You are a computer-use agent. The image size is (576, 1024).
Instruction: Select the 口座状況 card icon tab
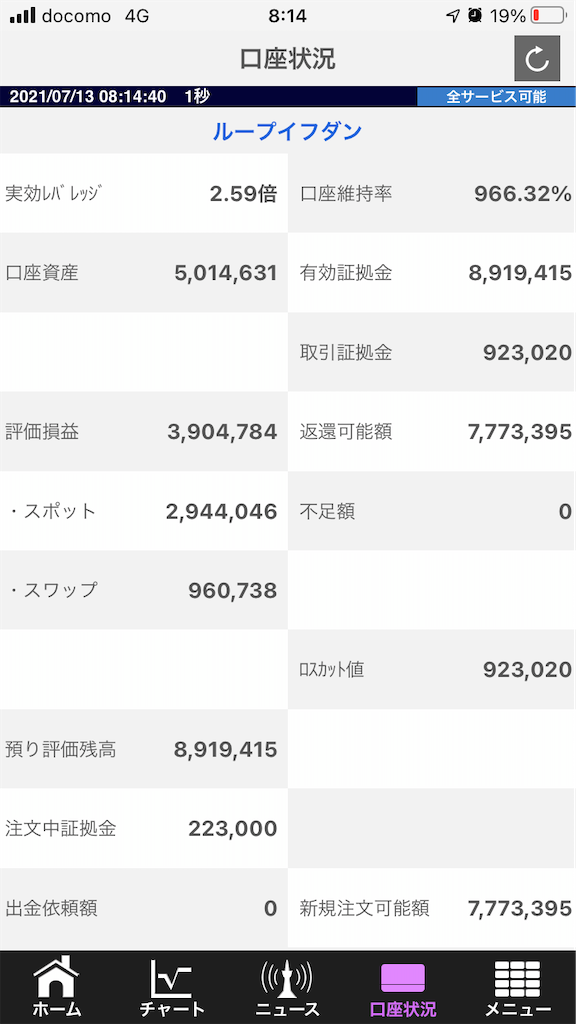pyautogui.click(x=403, y=987)
